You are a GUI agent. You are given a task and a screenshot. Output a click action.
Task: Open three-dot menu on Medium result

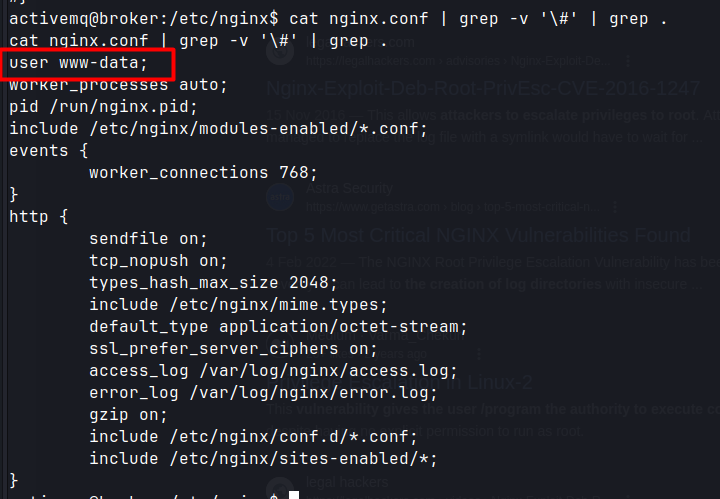(x=479, y=354)
